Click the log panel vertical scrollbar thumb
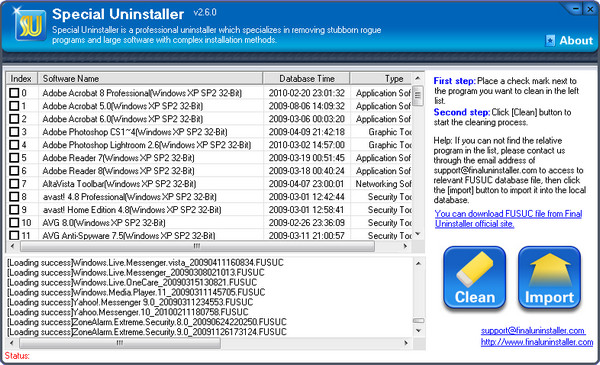Screen dimensions: 600x365 pyautogui.click(x=419, y=321)
